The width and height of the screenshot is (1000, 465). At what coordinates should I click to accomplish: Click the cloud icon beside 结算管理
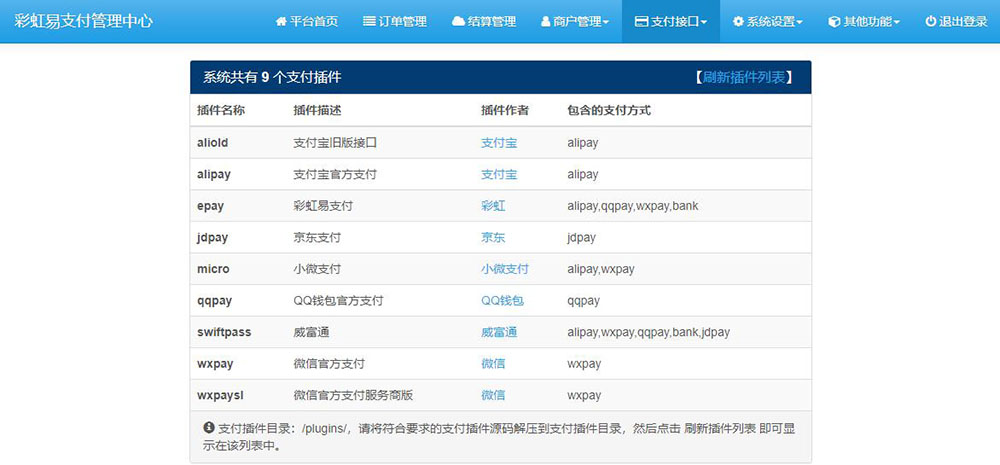pos(458,22)
